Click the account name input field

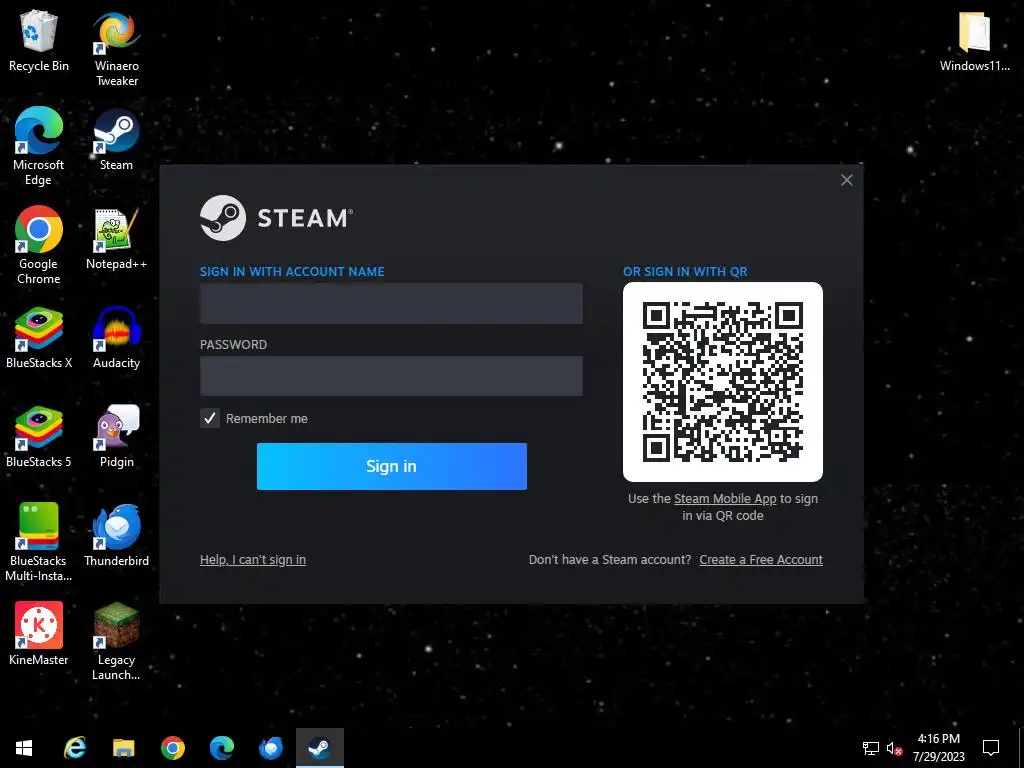tap(391, 304)
